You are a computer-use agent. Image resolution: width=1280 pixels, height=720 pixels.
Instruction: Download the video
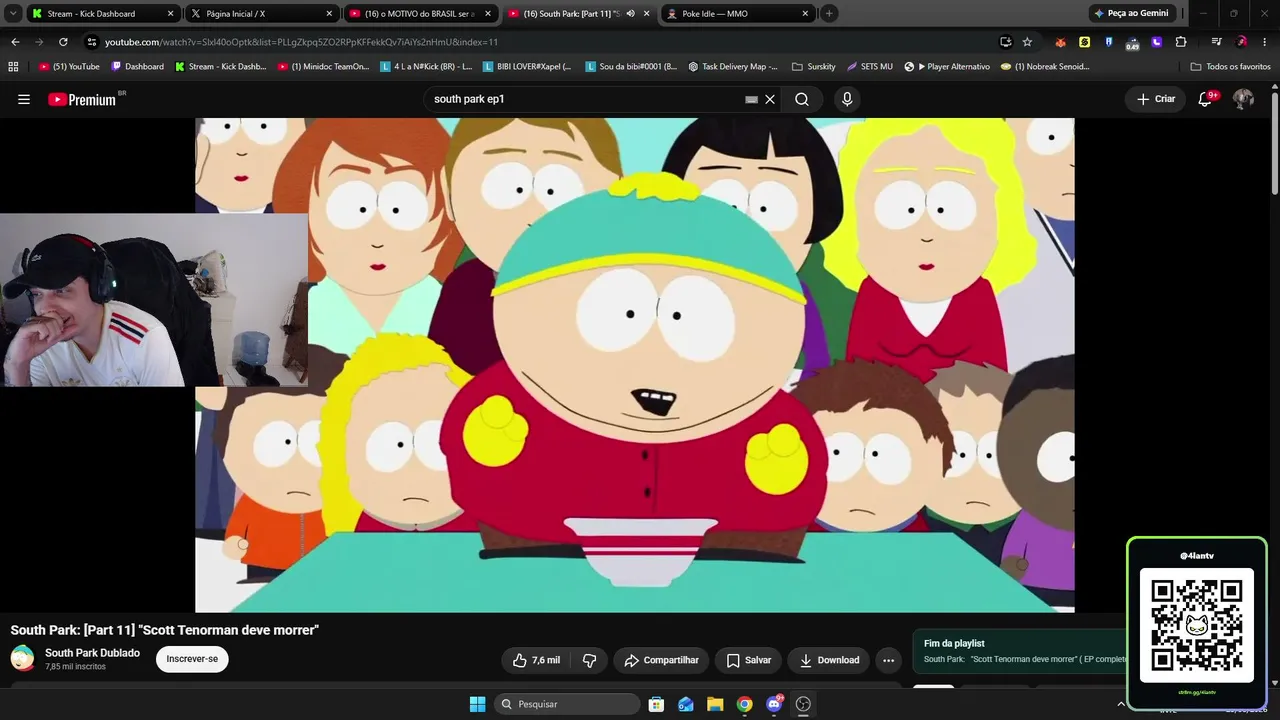[829, 660]
